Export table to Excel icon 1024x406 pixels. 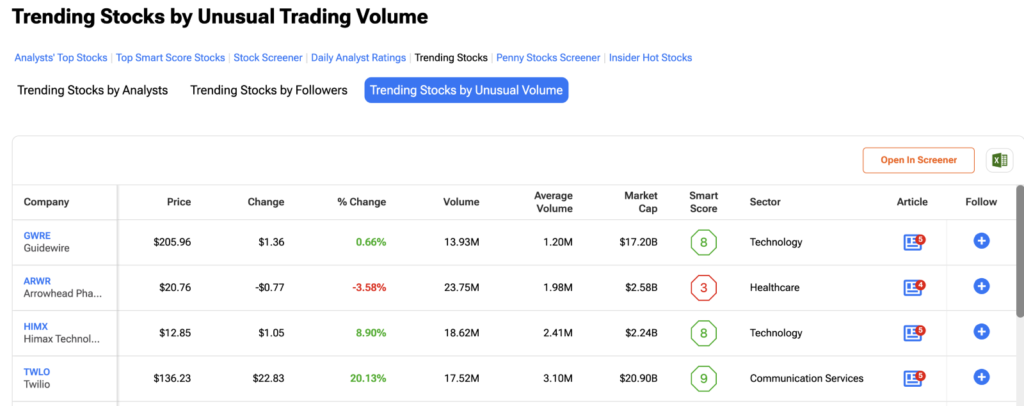click(x=999, y=160)
